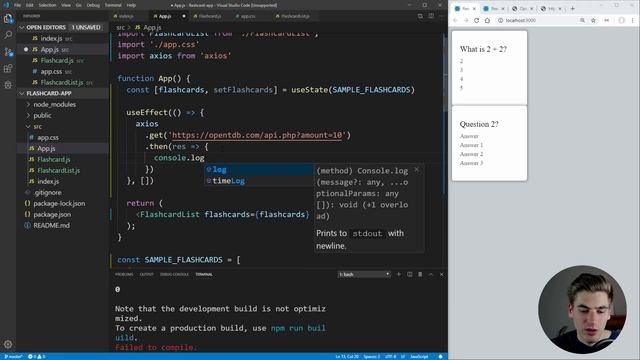
Task: Open the Selection menu
Action: (47, 5)
